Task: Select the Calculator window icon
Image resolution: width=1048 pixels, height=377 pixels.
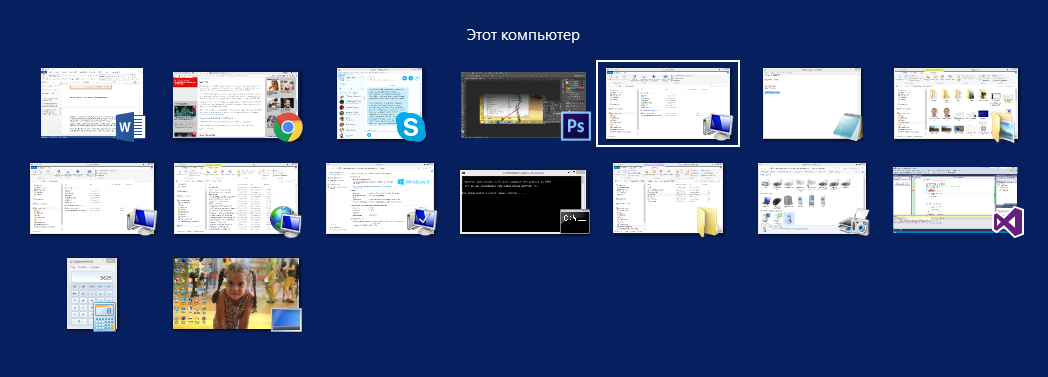Action: pos(105,316)
